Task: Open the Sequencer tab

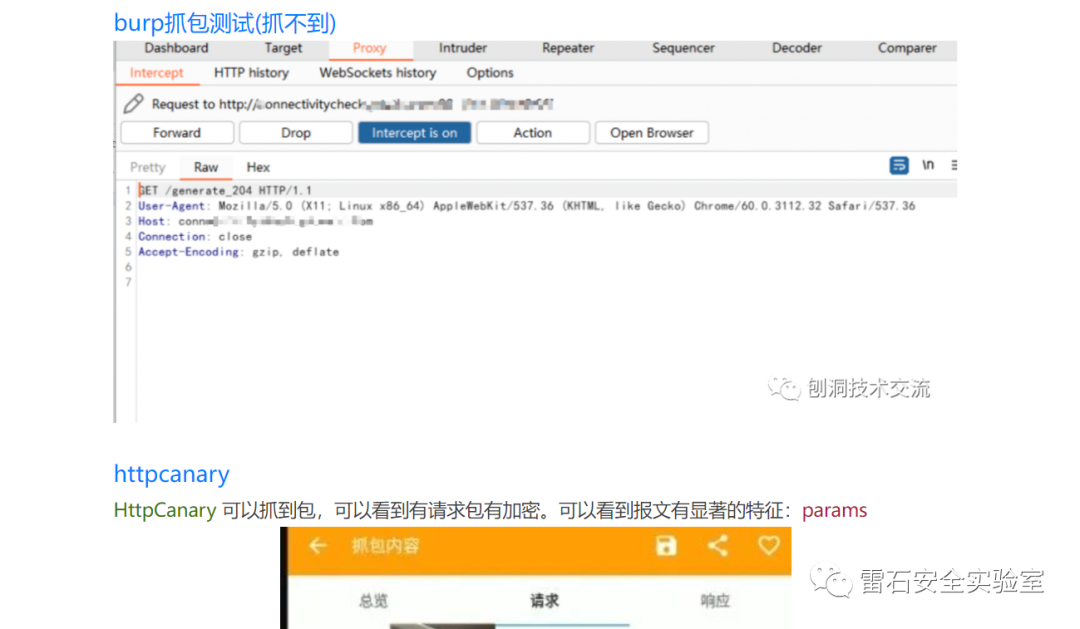Action: (683, 48)
